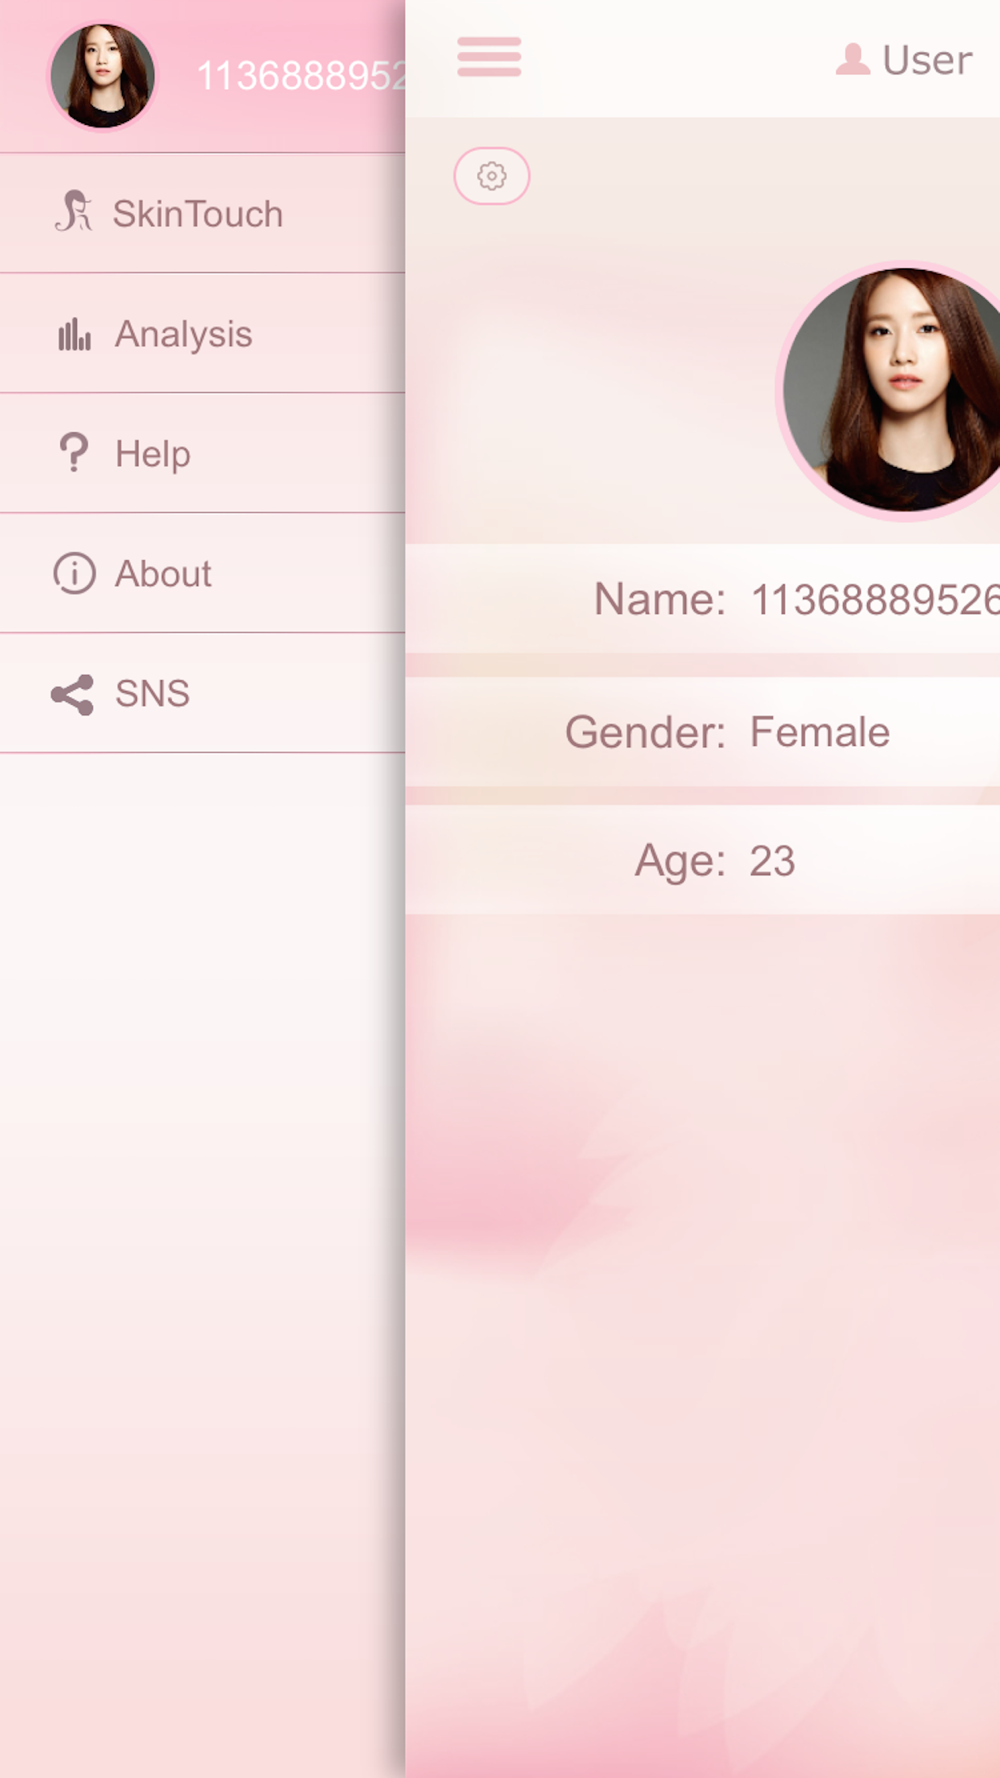
Task: Tap the large profile photo
Action: click(x=890, y=391)
